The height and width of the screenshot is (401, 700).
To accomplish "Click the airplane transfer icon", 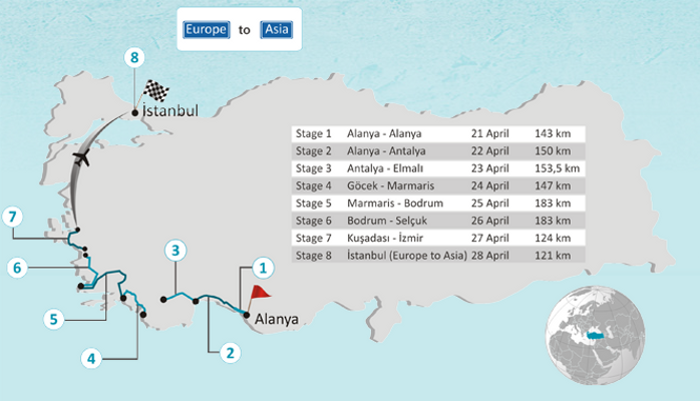I will point(84,157).
